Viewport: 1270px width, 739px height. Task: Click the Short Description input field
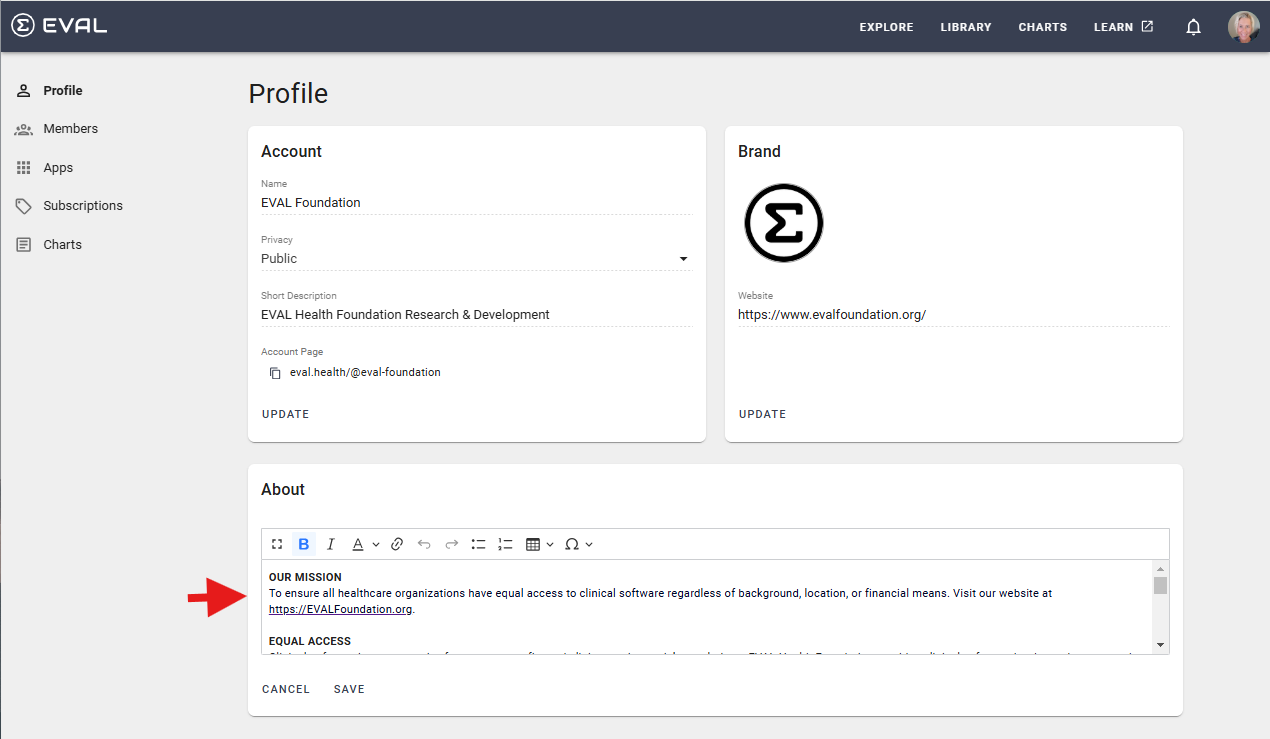click(476, 315)
